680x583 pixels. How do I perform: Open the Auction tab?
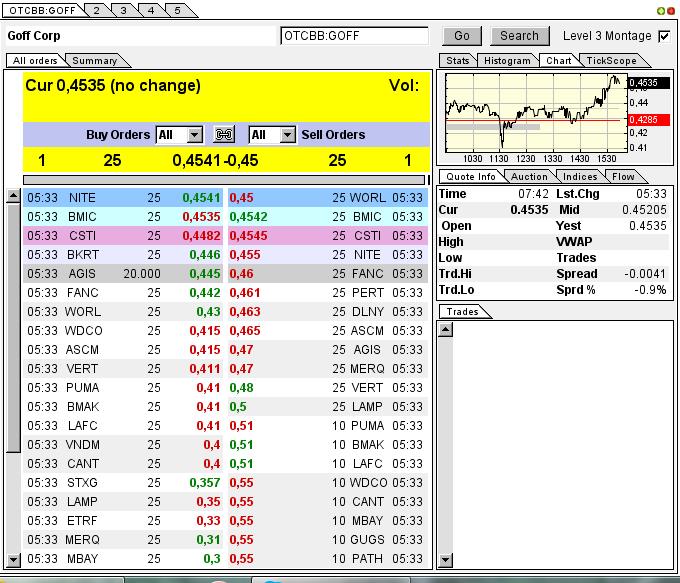(x=529, y=177)
